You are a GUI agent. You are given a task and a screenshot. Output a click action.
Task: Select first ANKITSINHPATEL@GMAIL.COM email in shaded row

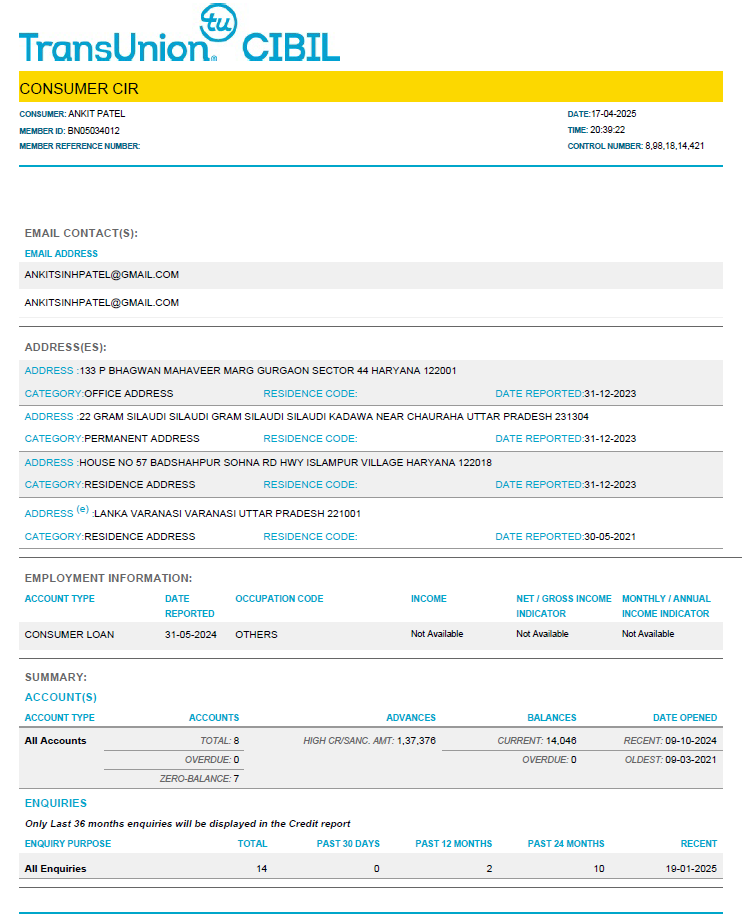pyautogui.click(x=102, y=275)
